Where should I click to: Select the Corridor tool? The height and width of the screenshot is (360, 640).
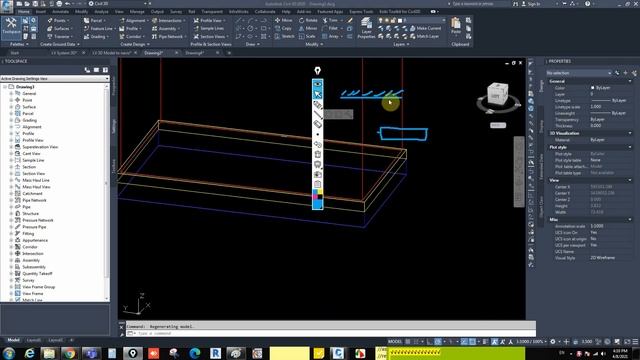133,37
